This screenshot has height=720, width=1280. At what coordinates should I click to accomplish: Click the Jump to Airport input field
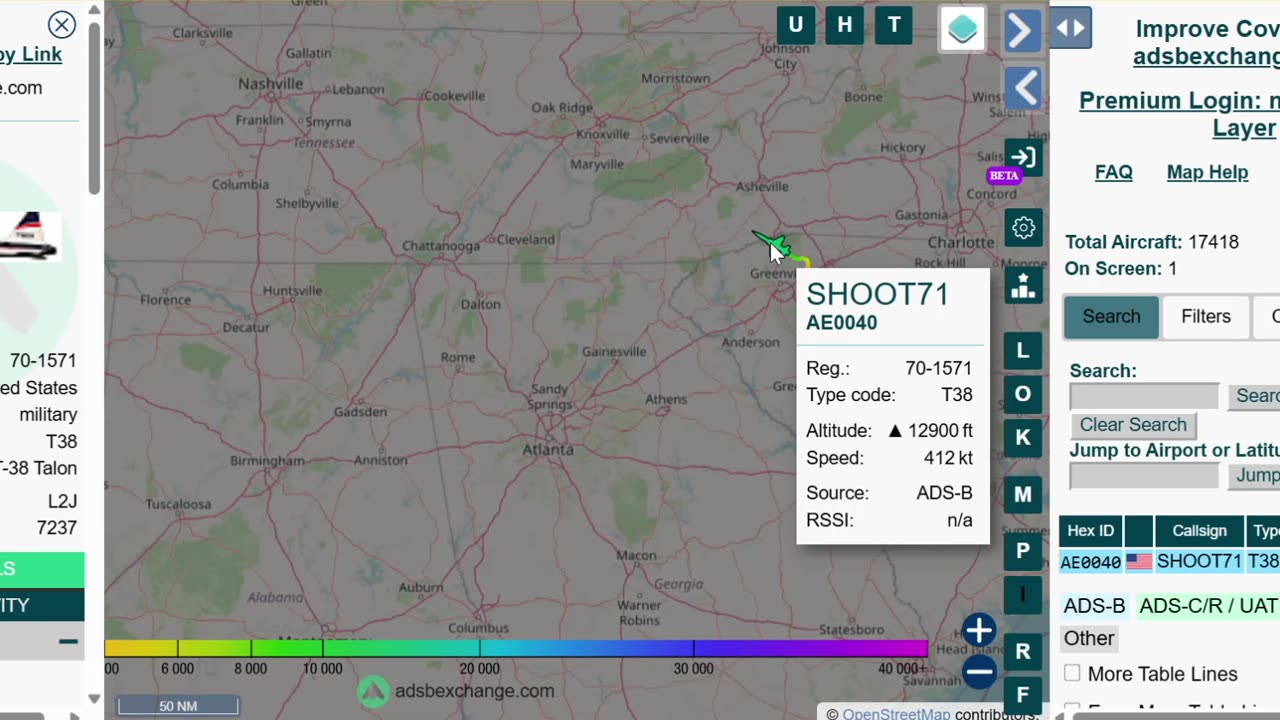tap(1144, 476)
